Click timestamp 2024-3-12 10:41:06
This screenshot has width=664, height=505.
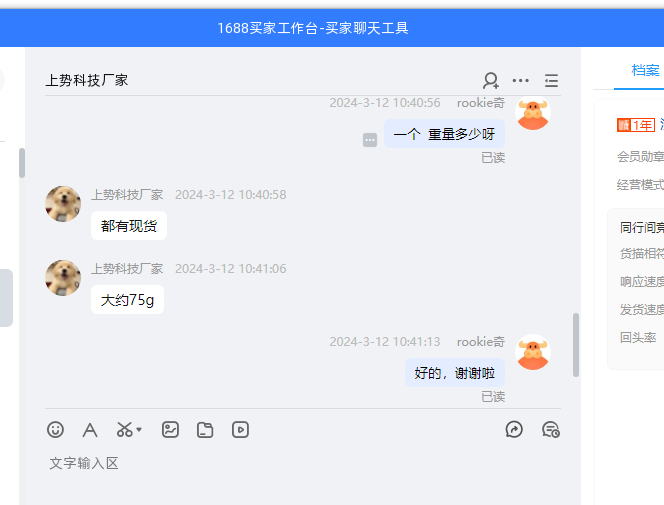[x=231, y=269]
